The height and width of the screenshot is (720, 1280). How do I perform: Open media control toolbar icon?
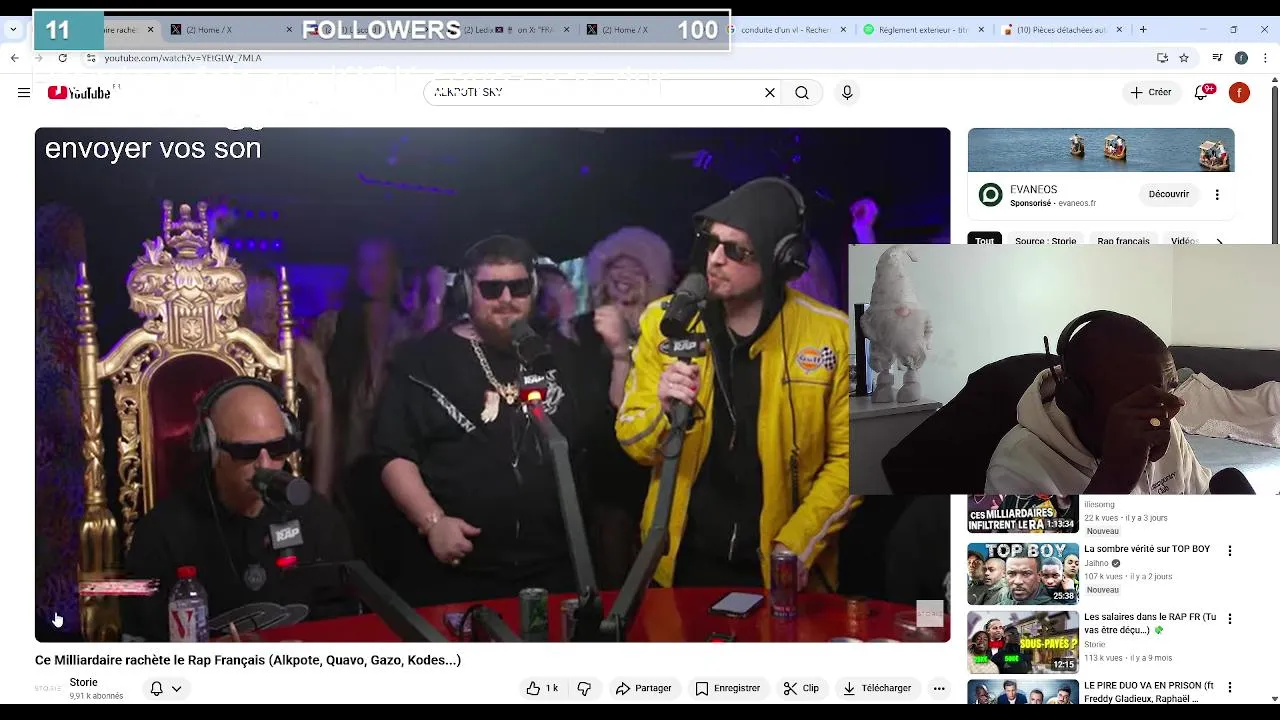(1217, 58)
